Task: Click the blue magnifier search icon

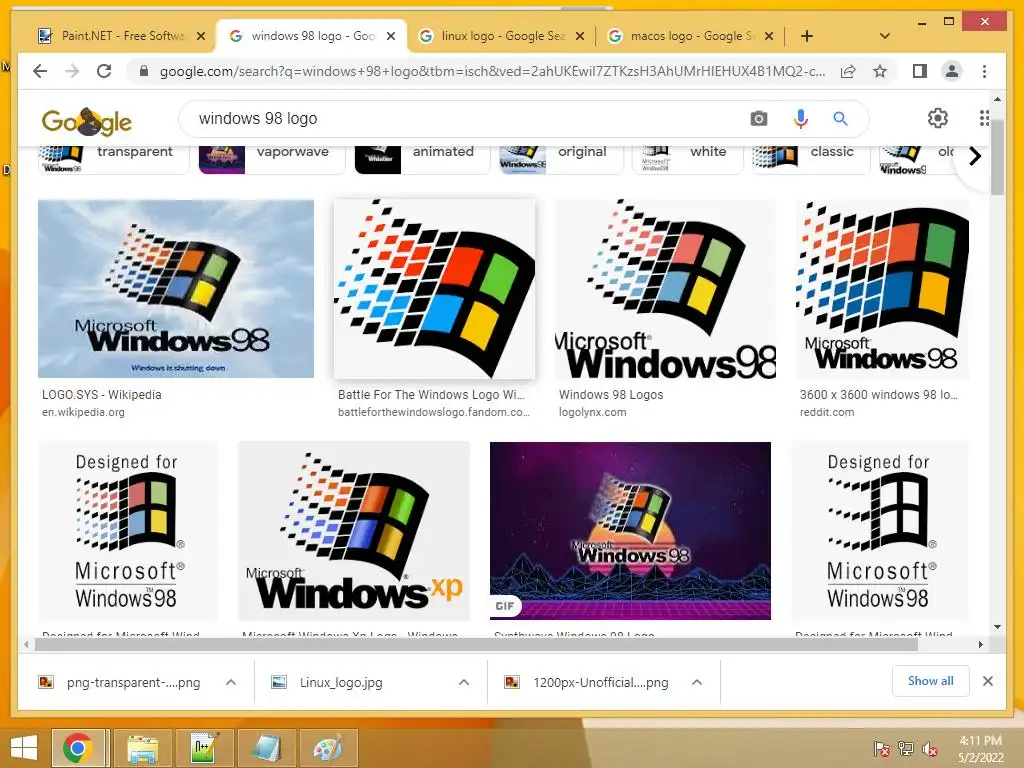Action: pyautogui.click(x=840, y=118)
